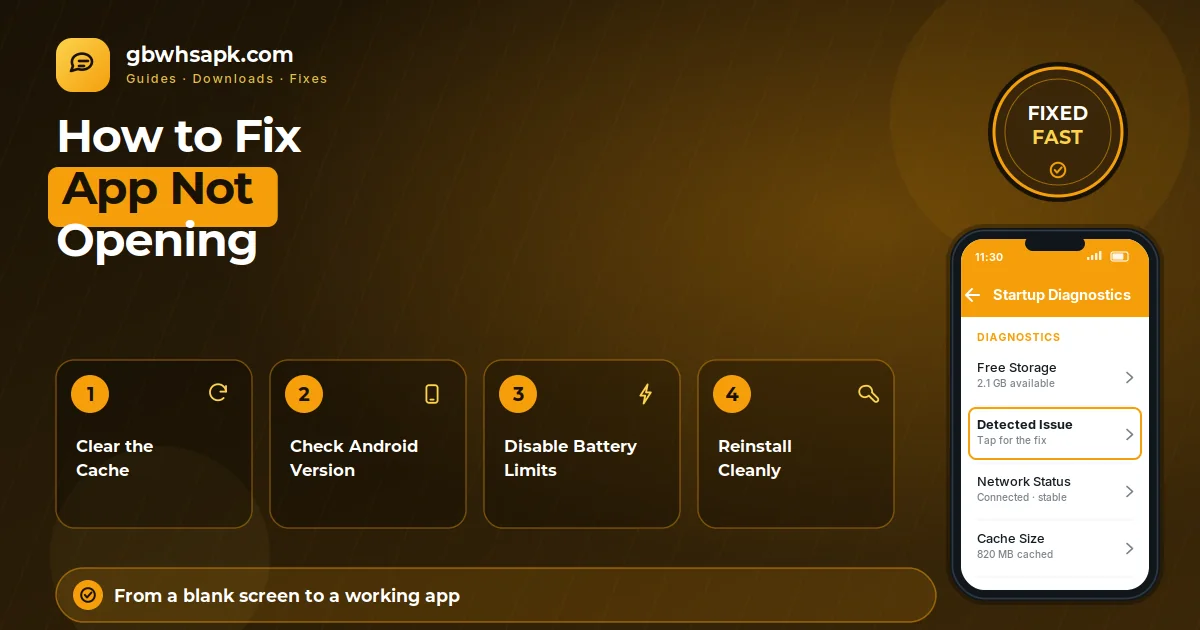Viewport: 1200px width, 630px height.
Task: Open the Check Android Version step label
Action: point(354,458)
